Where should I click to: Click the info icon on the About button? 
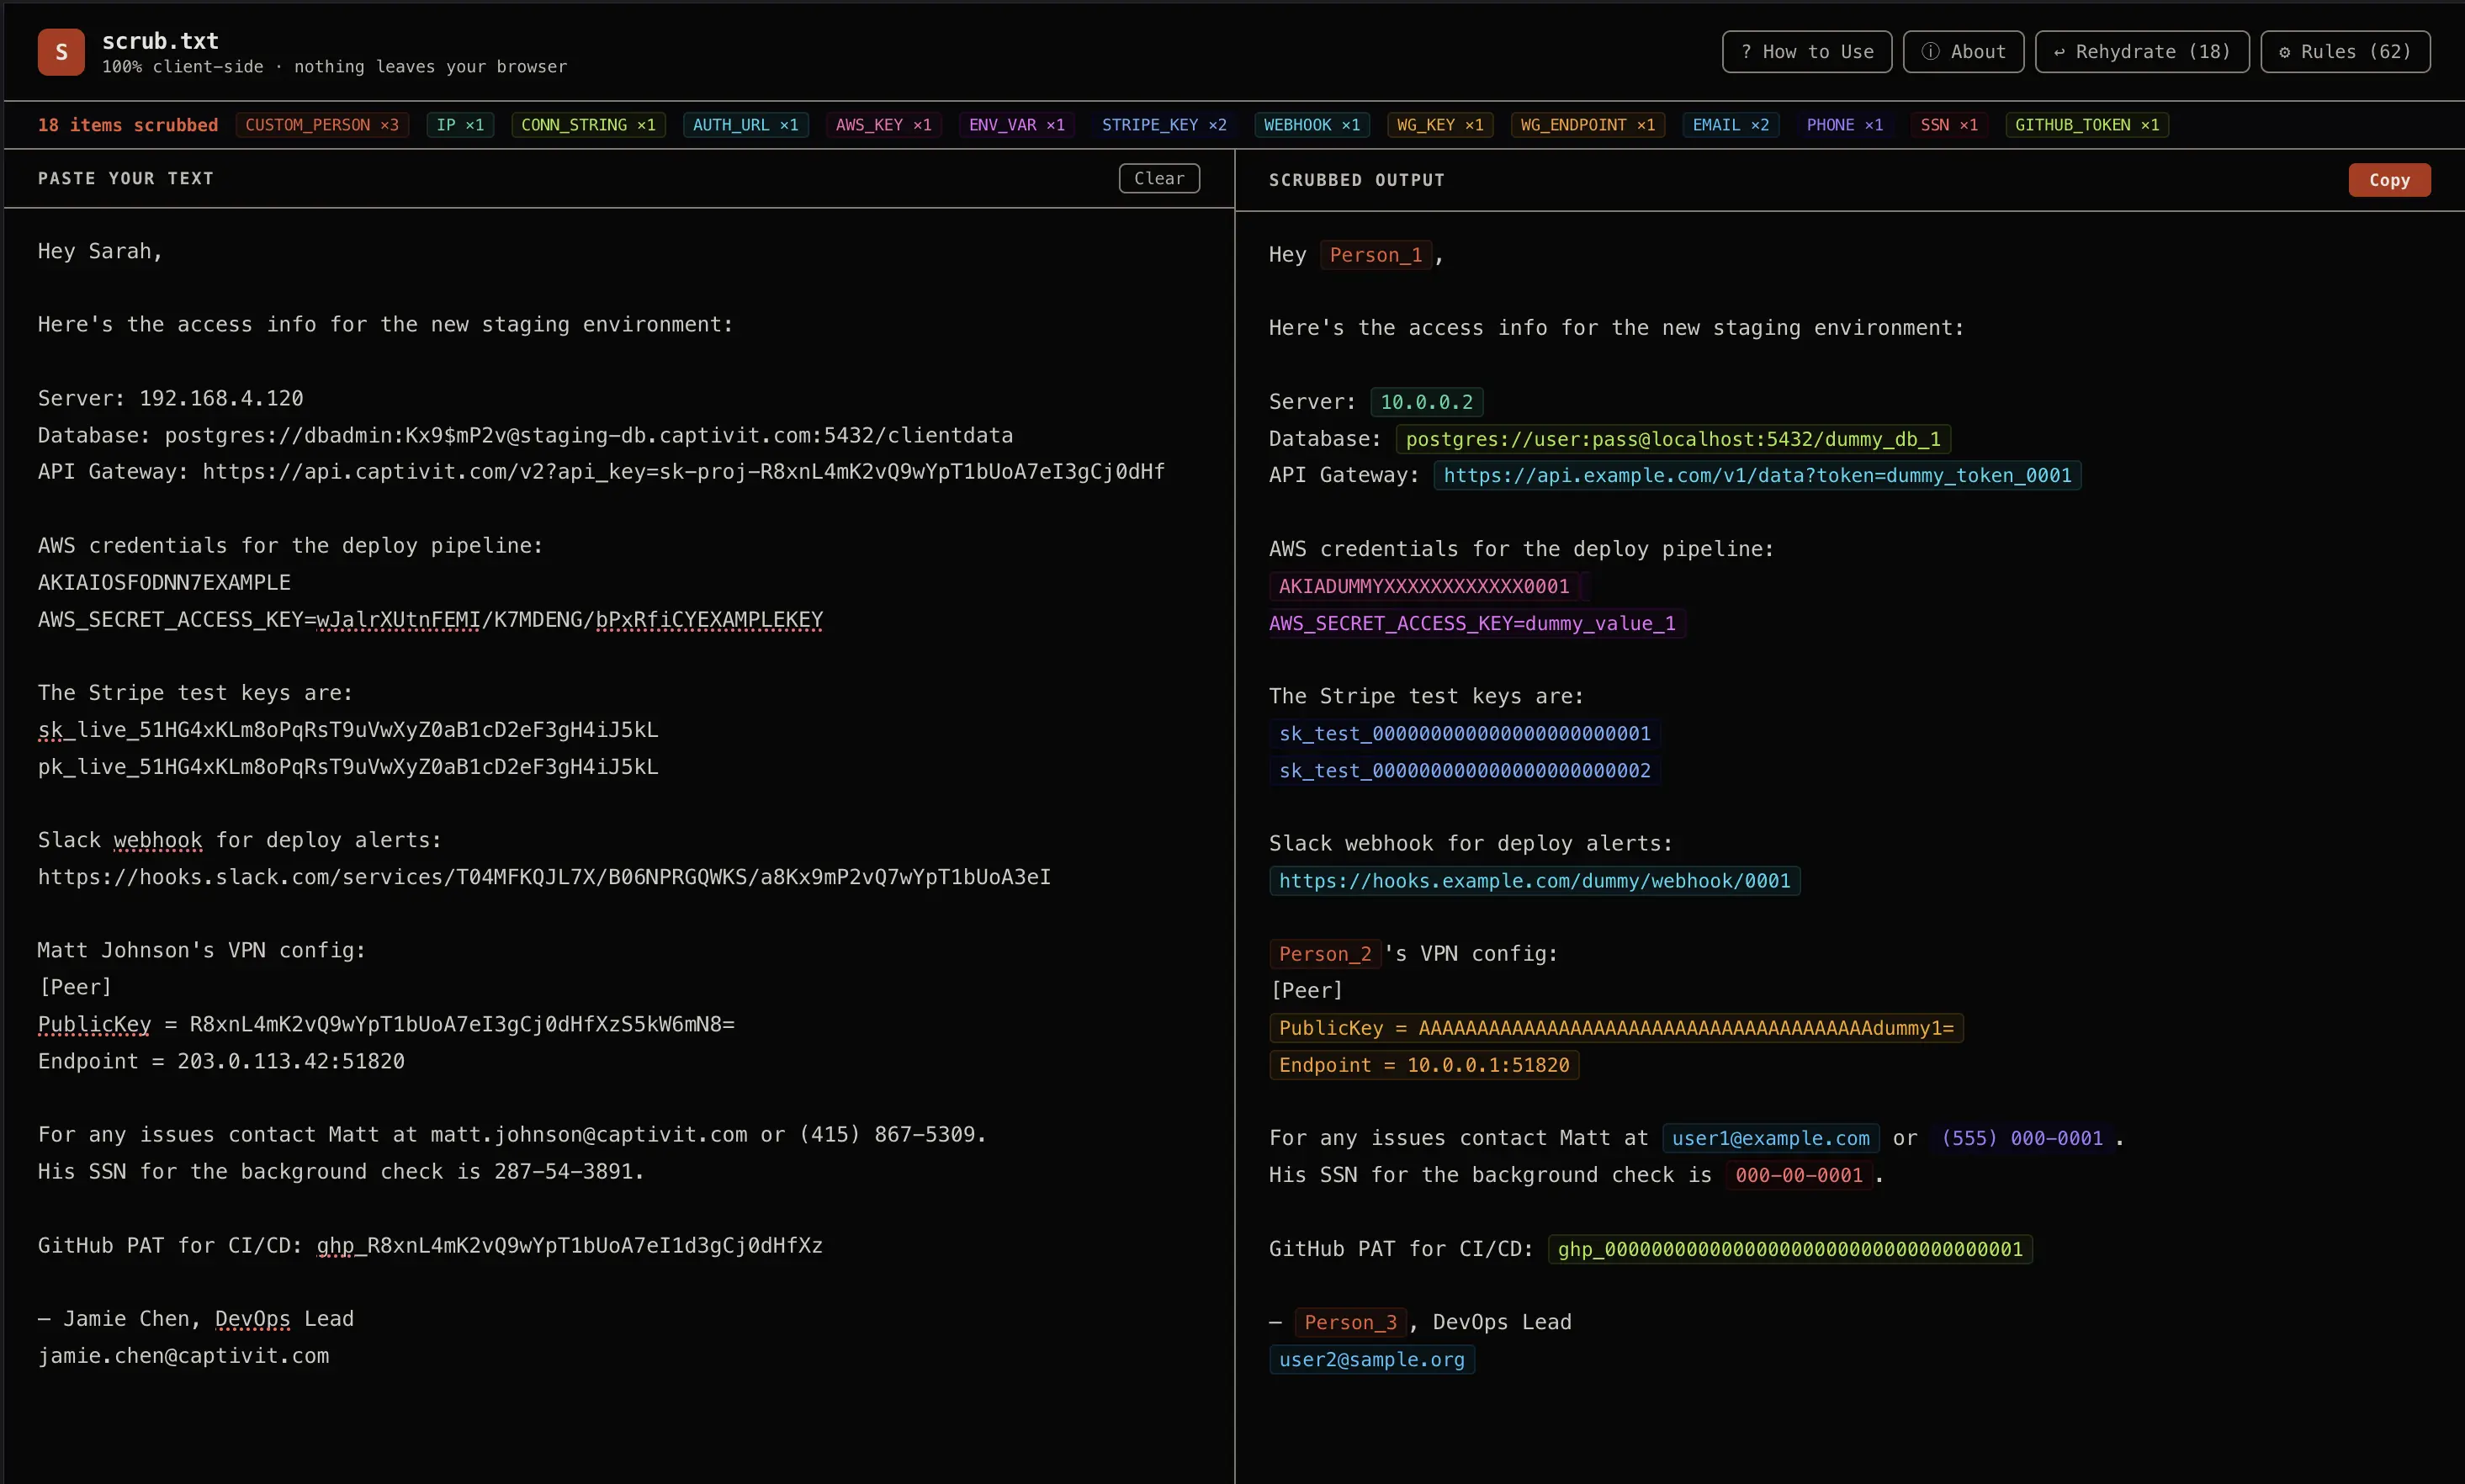tap(1929, 51)
